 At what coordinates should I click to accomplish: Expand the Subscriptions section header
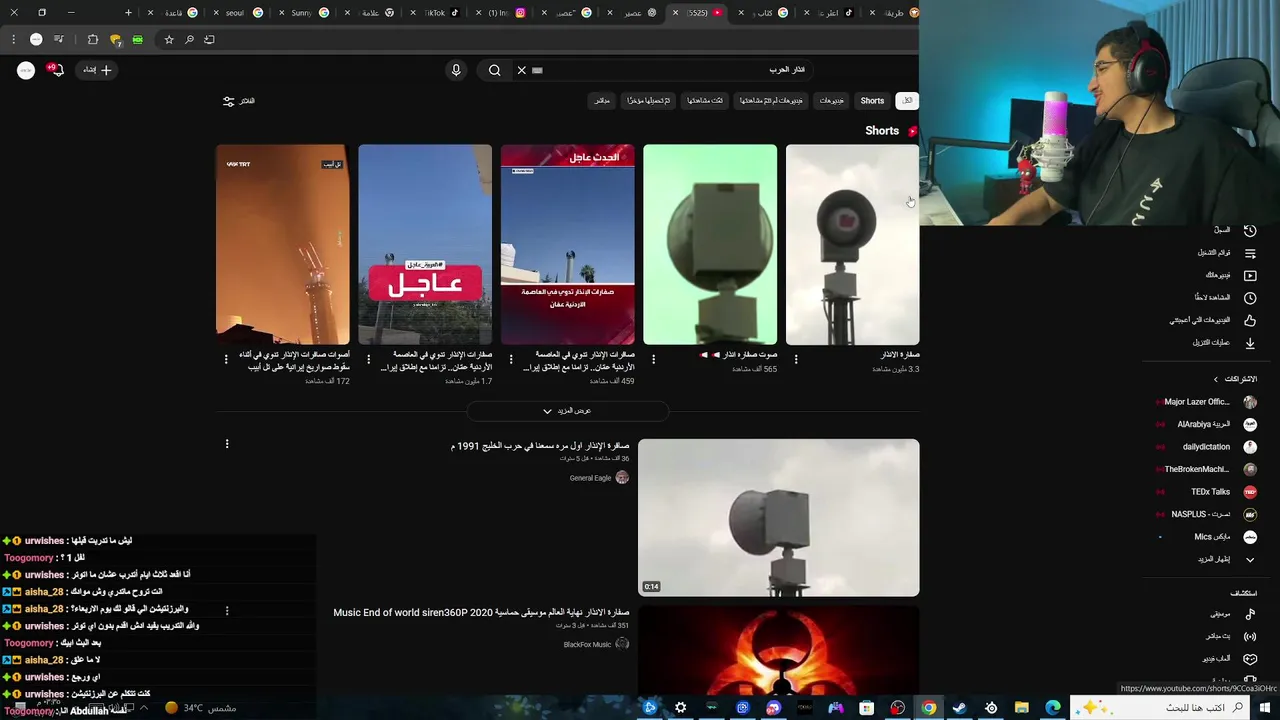pyautogui.click(x=1235, y=379)
